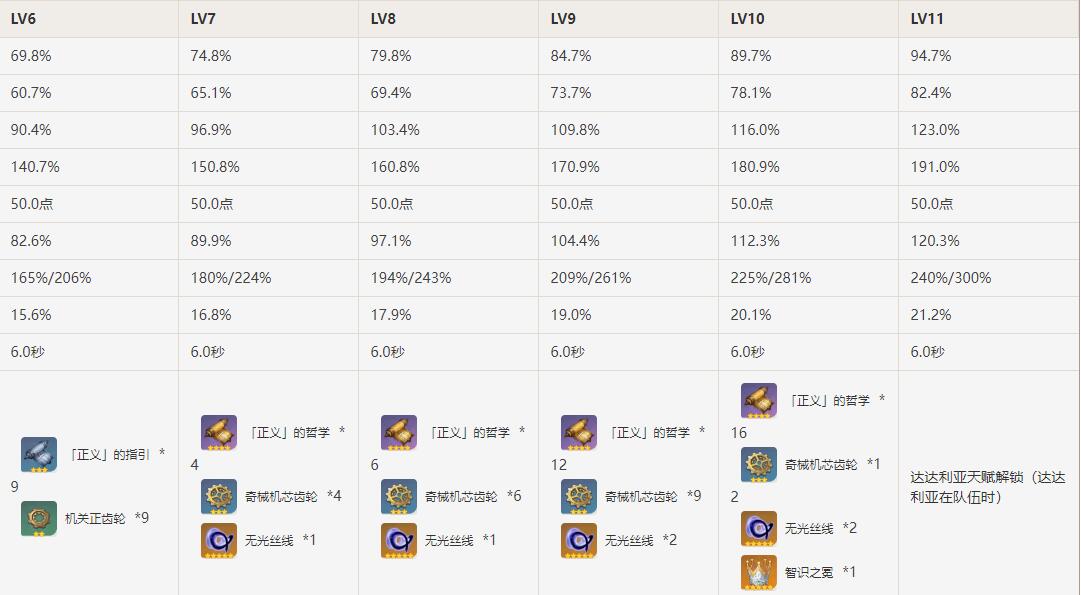Select the LV9 column header
This screenshot has width=1081, height=595.
click(564, 18)
